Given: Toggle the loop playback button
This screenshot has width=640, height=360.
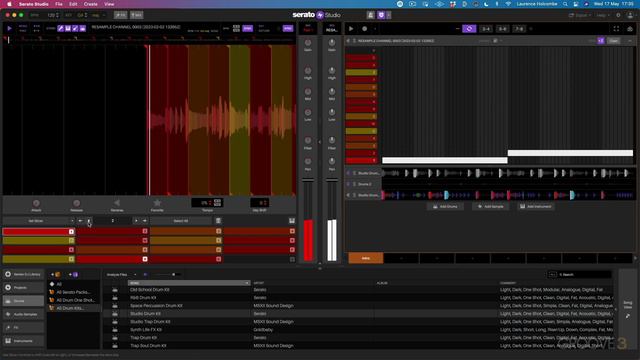Looking at the screenshot, I should point(469,29).
